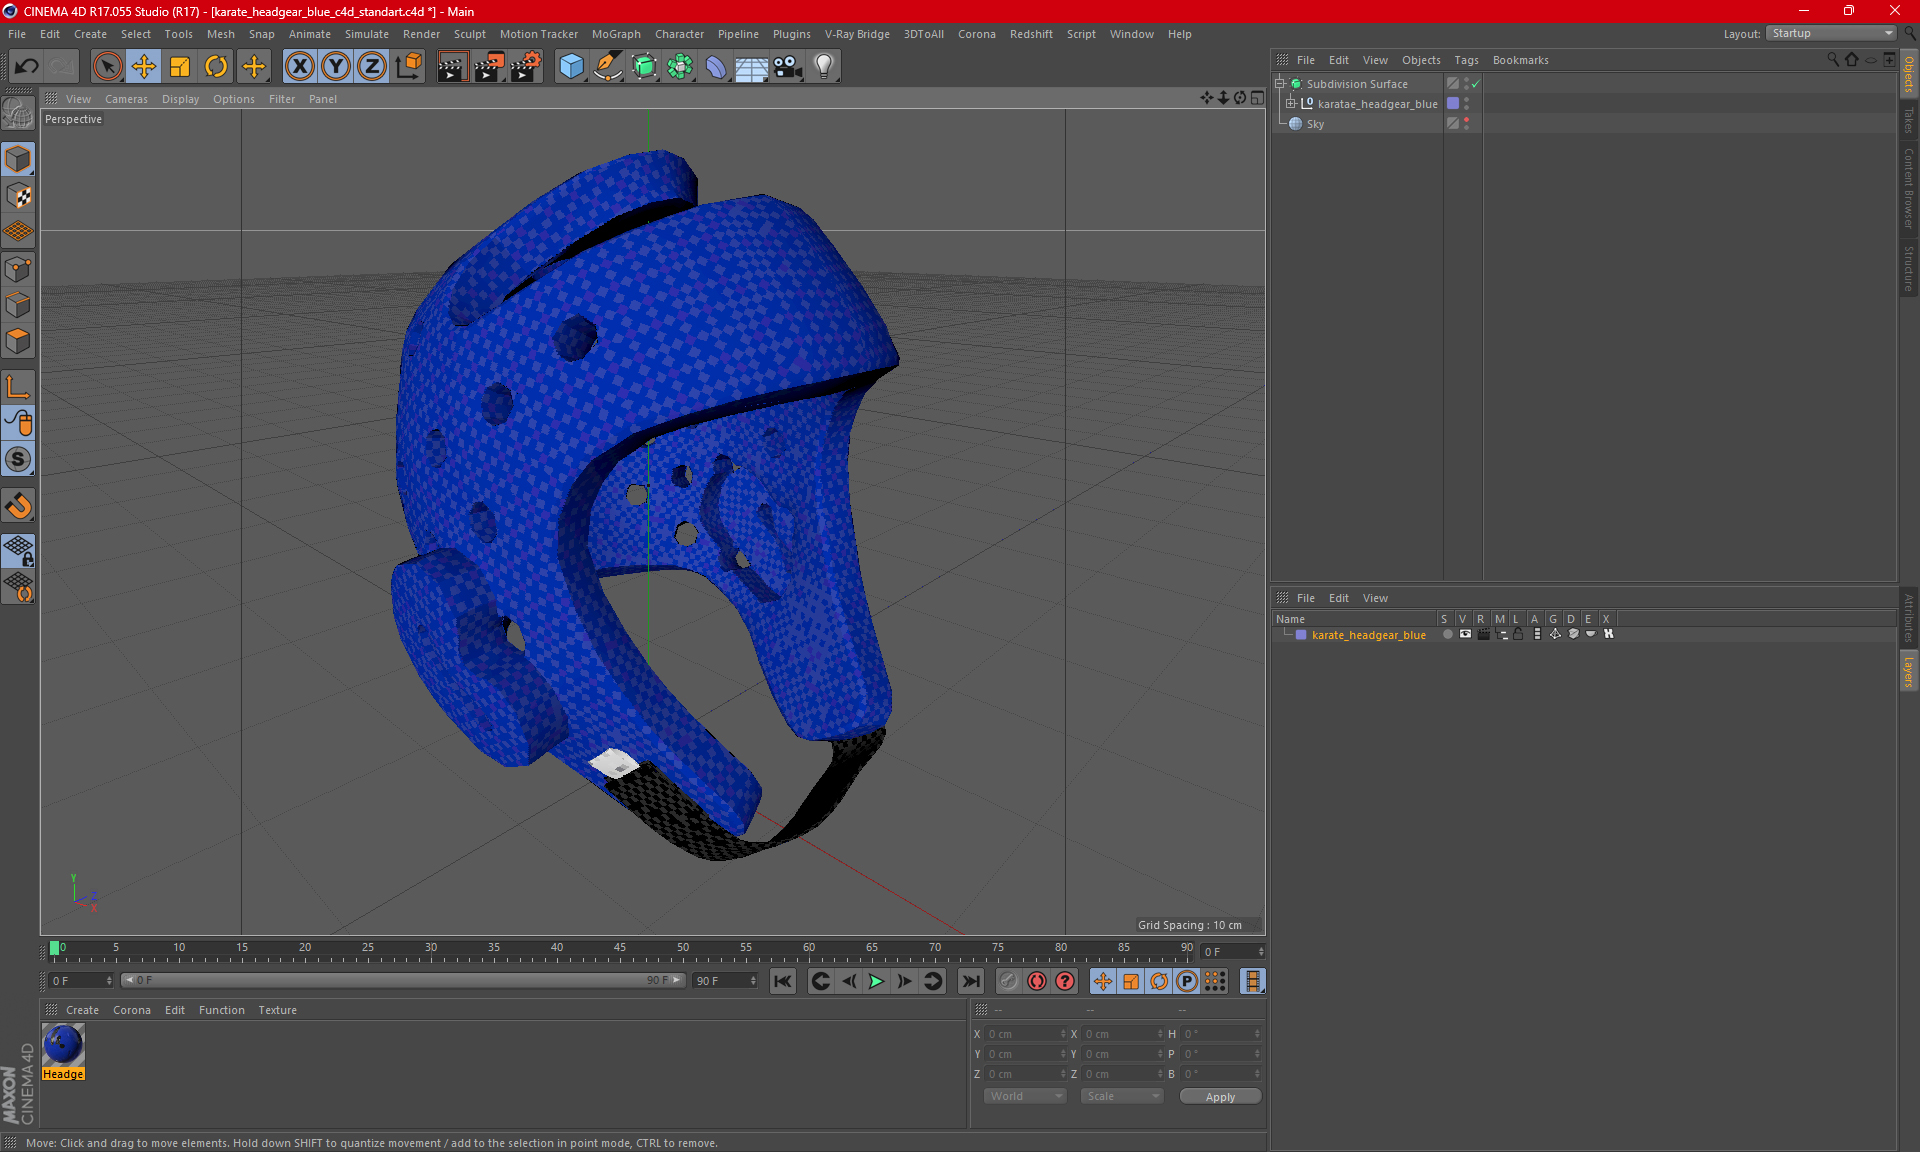Add a Subdivision Surface generator
The height and width of the screenshot is (1152, 1920).
coord(644,67)
